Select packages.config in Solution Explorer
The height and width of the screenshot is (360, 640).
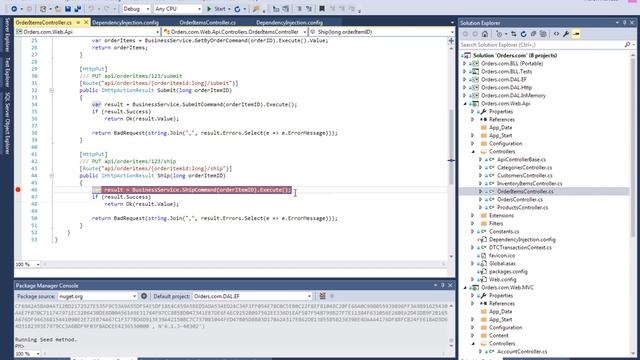coord(508,271)
